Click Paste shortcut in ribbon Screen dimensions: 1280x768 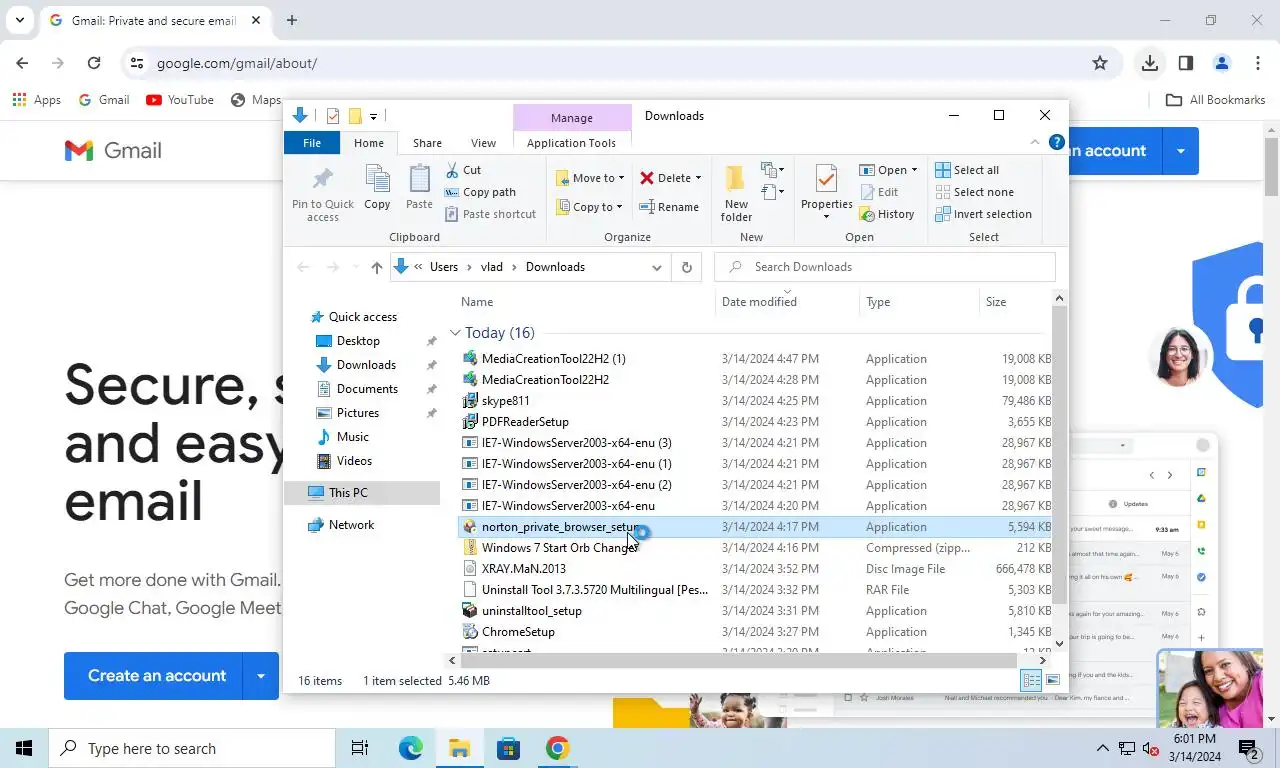coord(490,214)
